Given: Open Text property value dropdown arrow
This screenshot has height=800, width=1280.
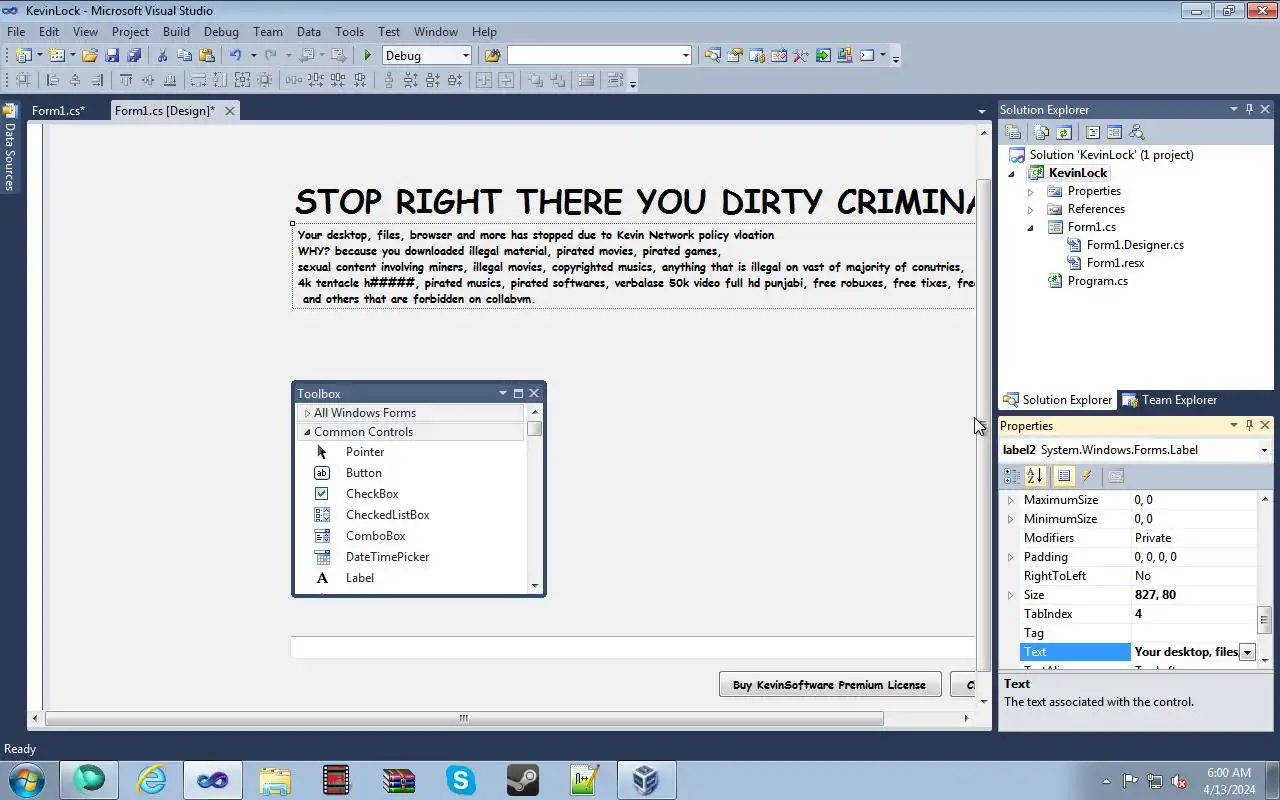Looking at the screenshot, I should tap(1247, 652).
